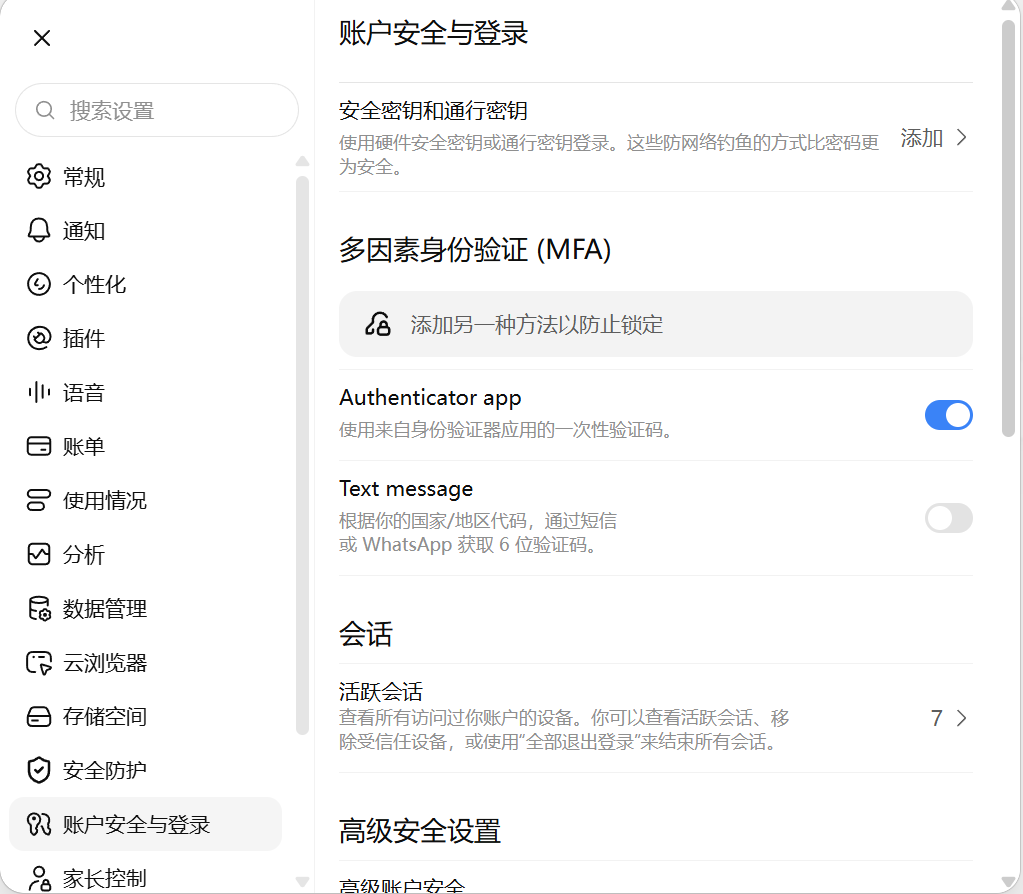The width and height of the screenshot is (1023, 894).
Task: Switch to the 账单 tab
Action: (x=145, y=446)
